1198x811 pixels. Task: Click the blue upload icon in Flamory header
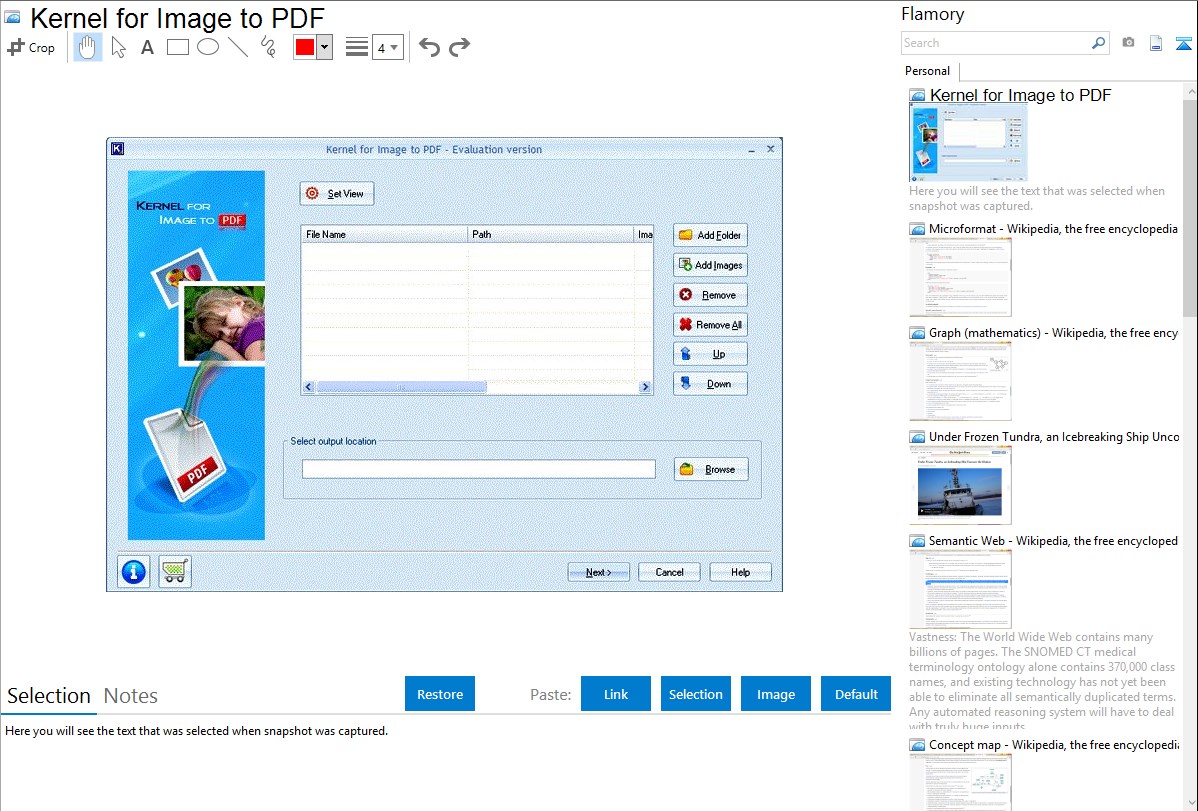point(1183,43)
